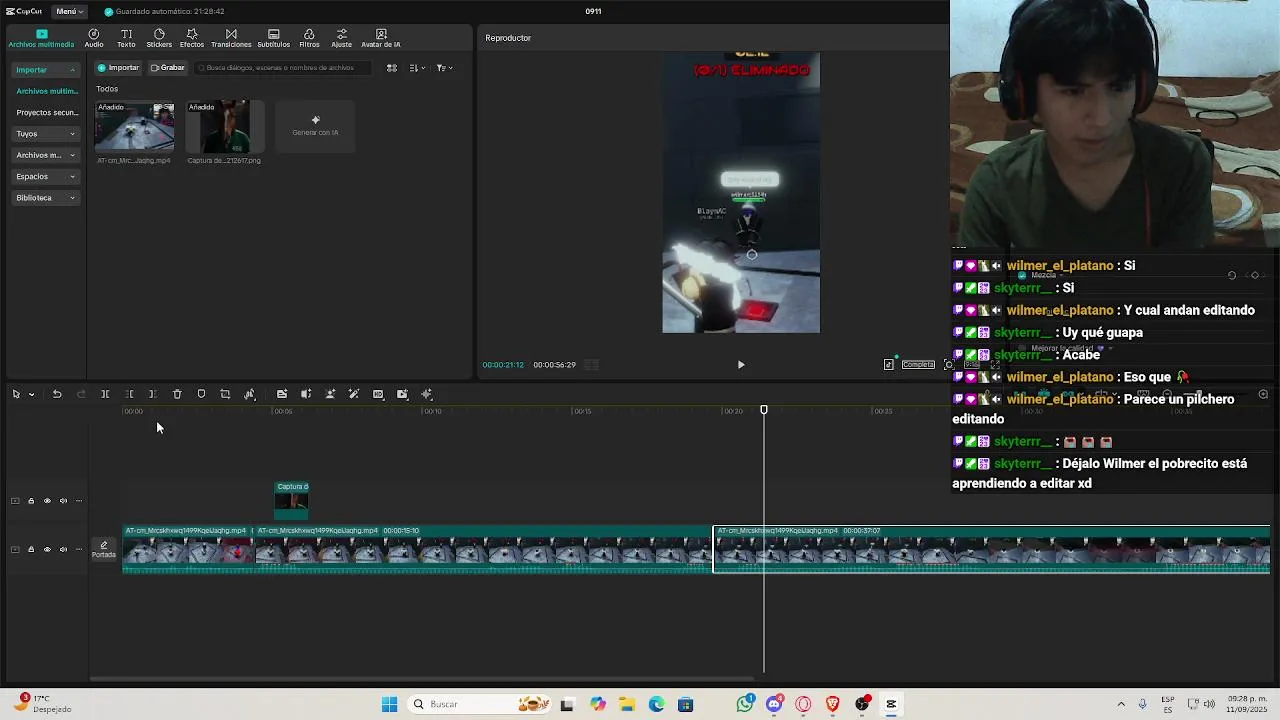Undo the last edit
Image resolution: width=1280 pixels, height=720 pixels.
coord(57,394)
